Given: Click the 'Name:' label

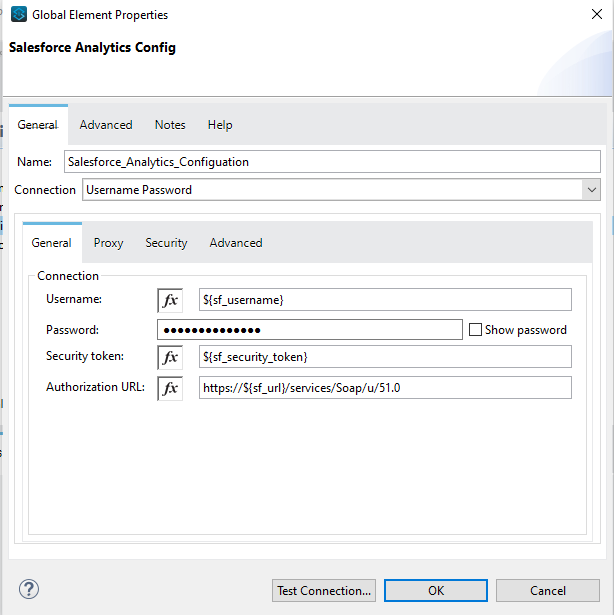Looking at the screenshot, I should 35,162.
